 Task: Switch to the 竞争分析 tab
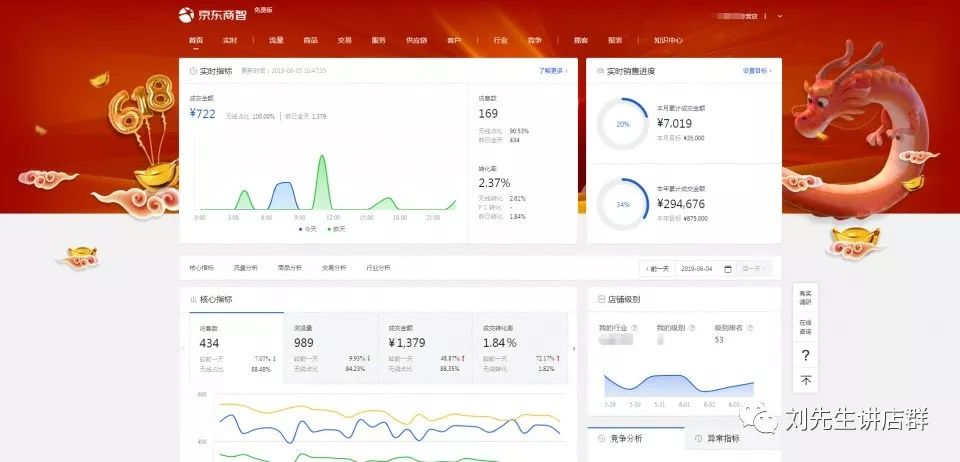pos(626,439)
